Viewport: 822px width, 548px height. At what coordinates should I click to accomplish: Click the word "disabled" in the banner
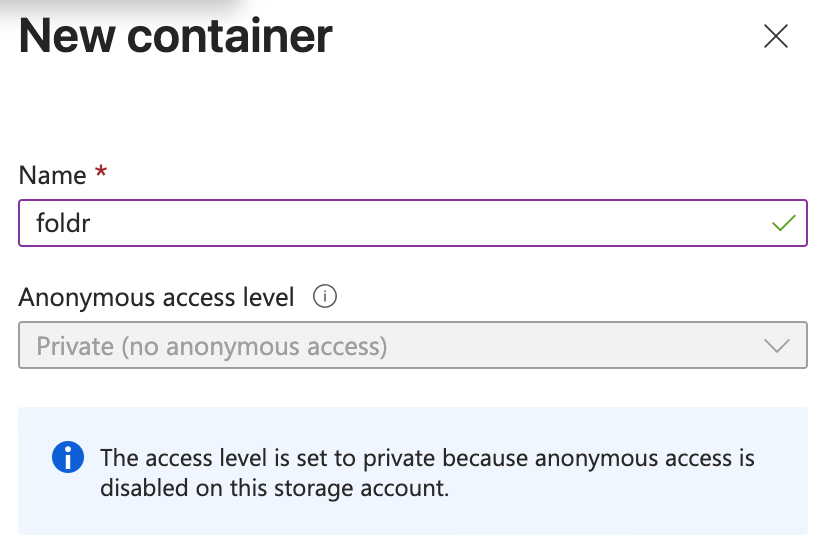(x=137, y=488)
